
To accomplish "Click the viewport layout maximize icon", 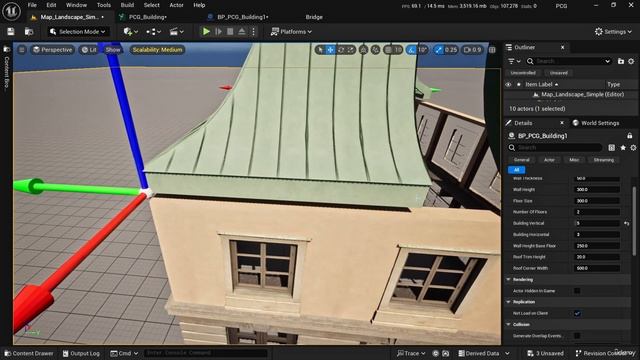I will 492,50.
